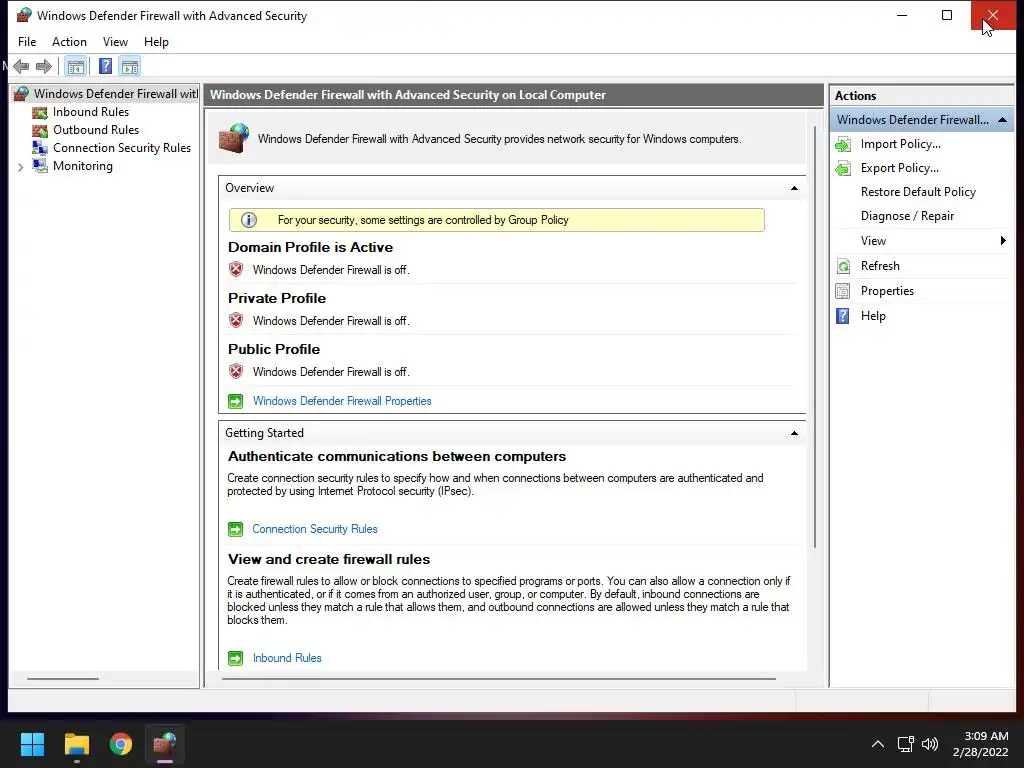Open the View menu in menu bar

115,42
